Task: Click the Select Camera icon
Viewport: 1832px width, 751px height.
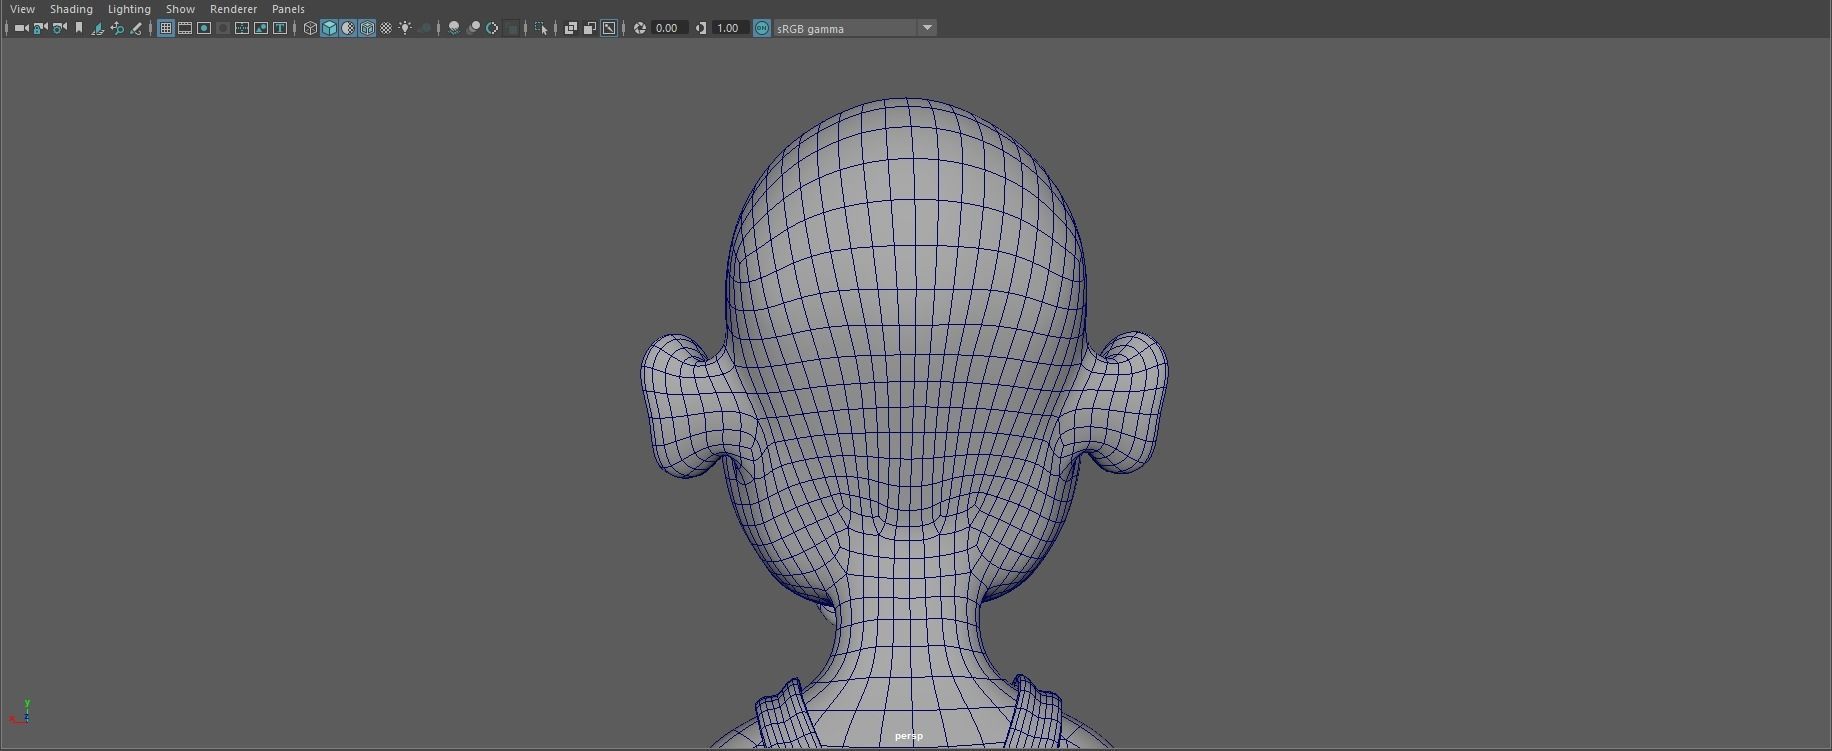Action: [x=21, y=28]
